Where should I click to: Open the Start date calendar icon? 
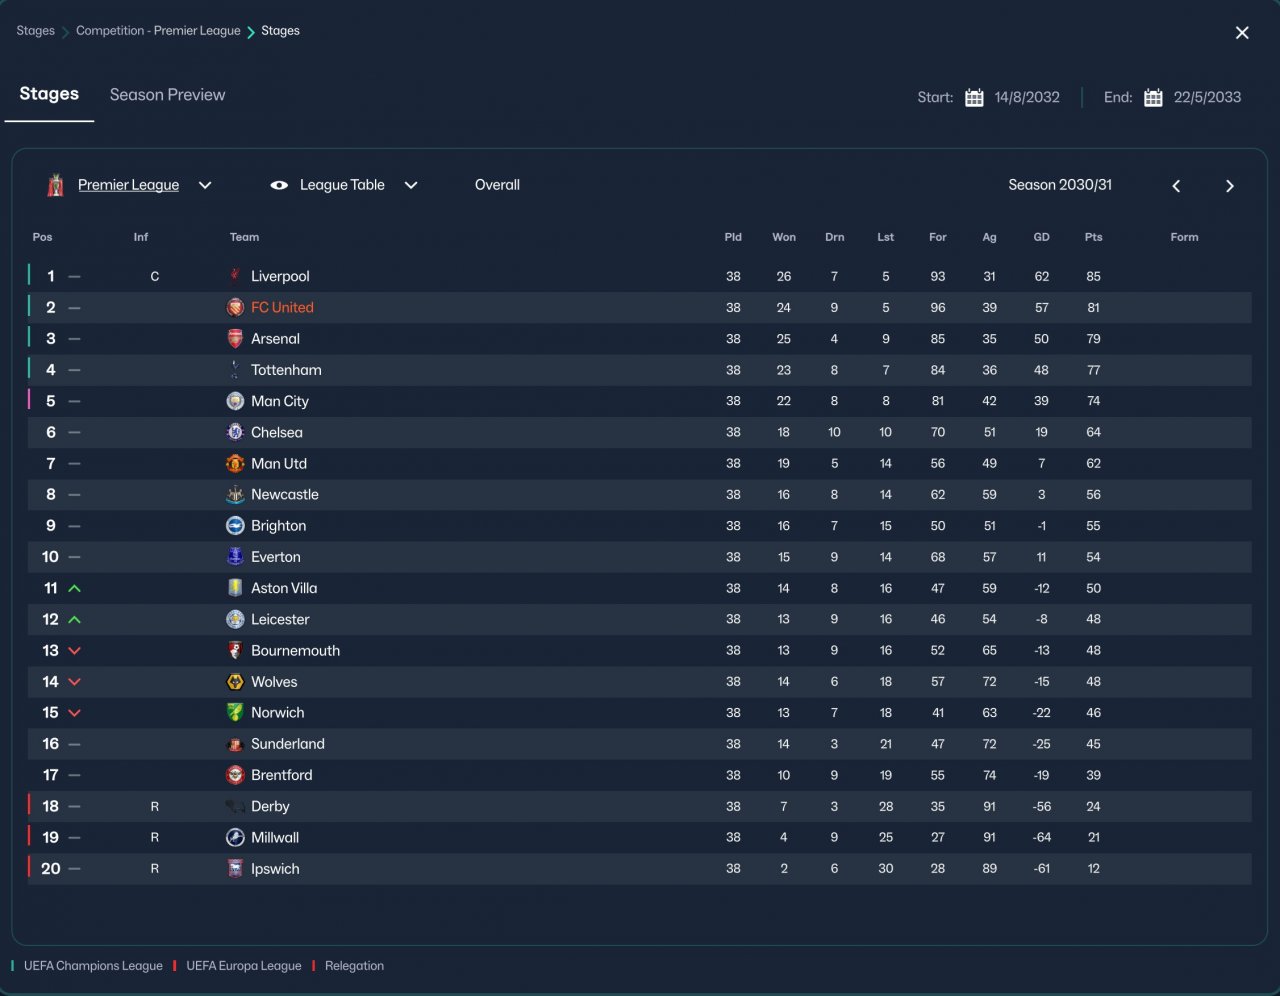974,98
